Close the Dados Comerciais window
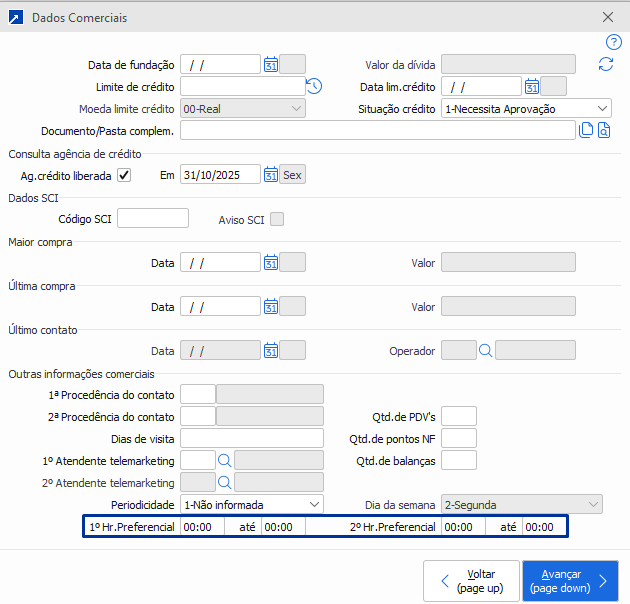The width and height of the screenshot is (630, 604). click(607, 17)
